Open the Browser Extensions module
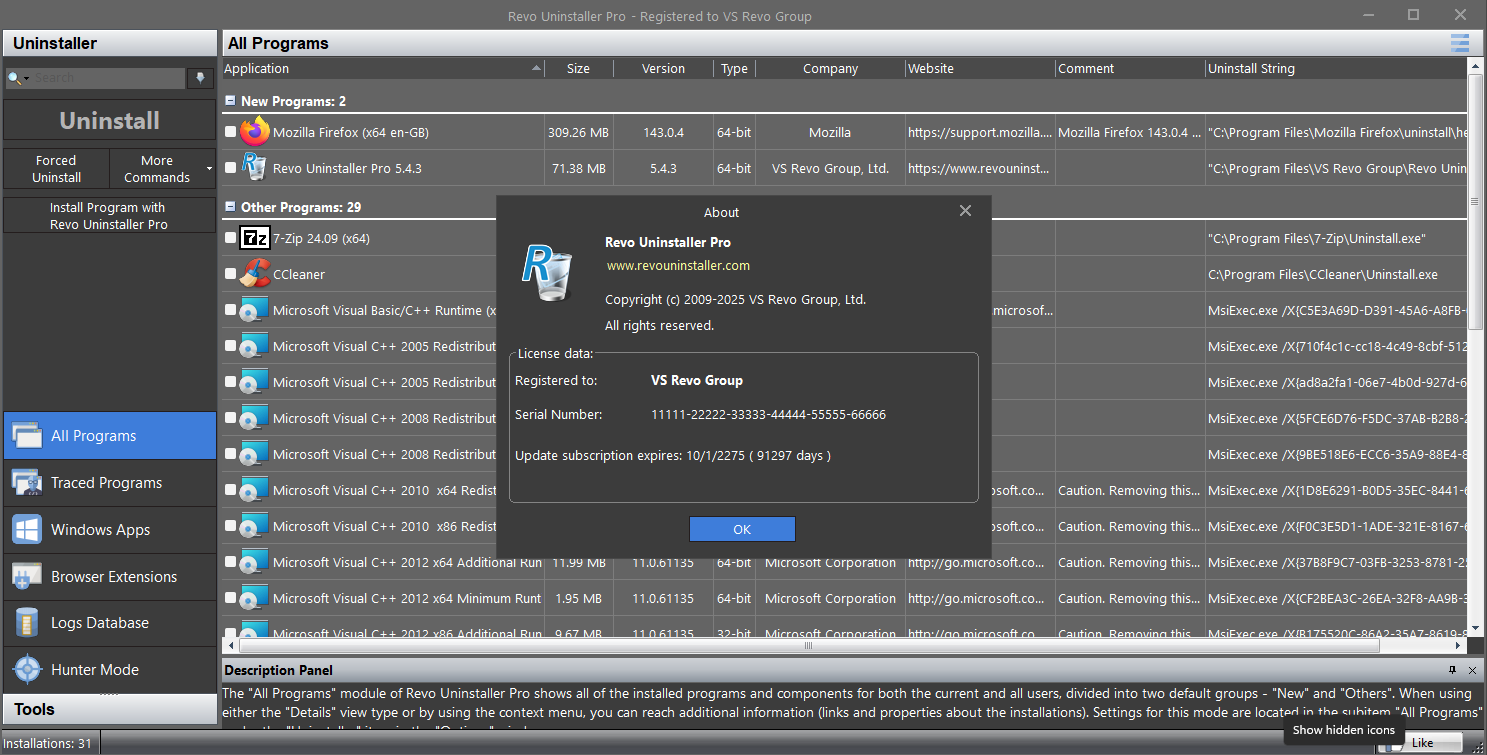Viewport: 1487px width, 755px height. (110, 577)
